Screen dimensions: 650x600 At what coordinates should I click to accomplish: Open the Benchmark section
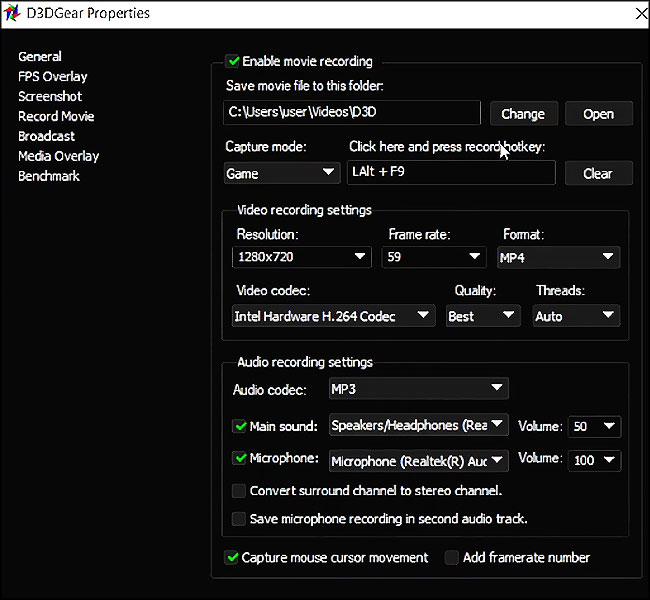[49, 176]
